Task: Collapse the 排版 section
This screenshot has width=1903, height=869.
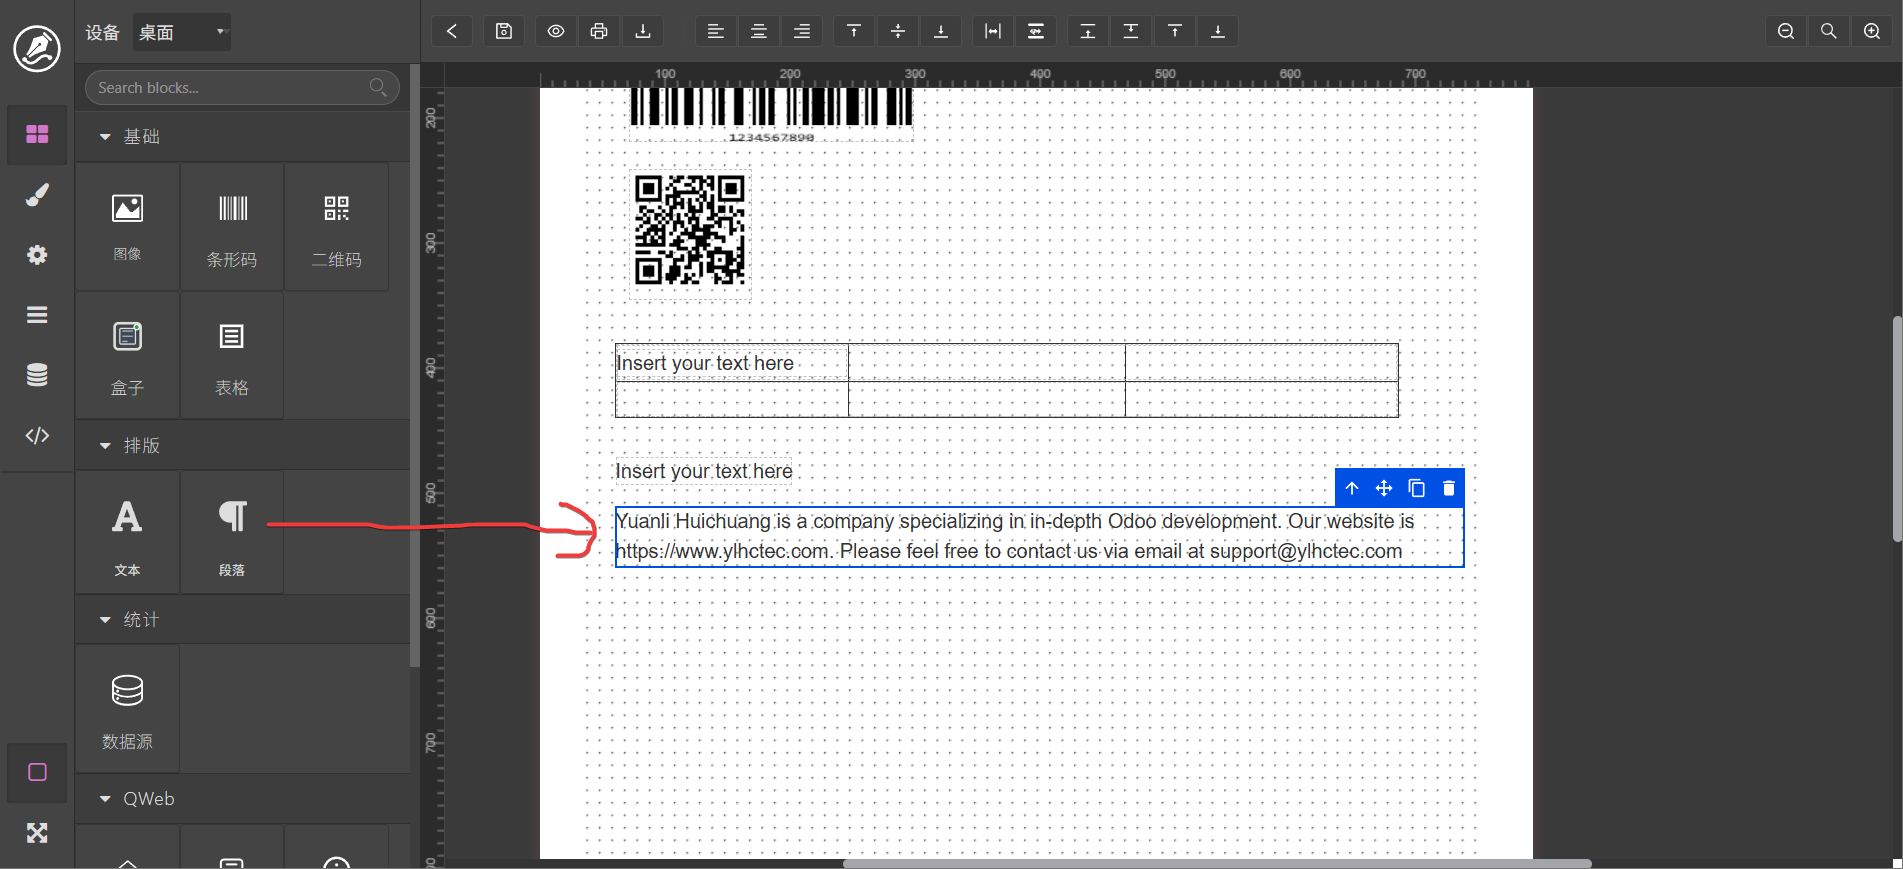Action: (105, 445)
